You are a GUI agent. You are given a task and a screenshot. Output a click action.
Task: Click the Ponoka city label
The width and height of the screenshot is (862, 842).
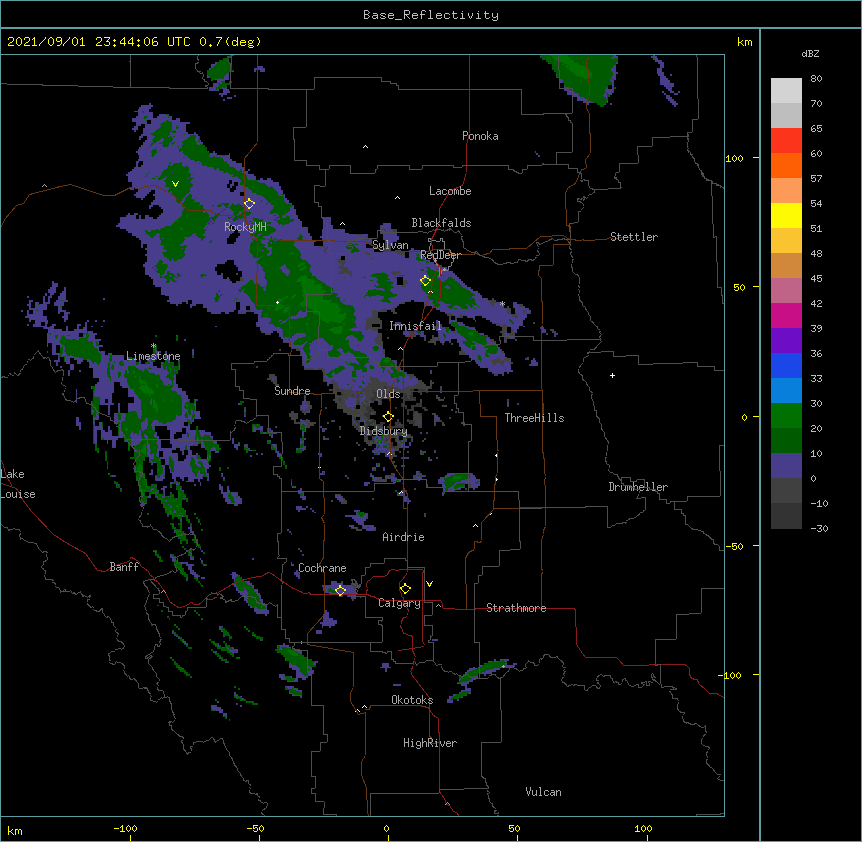tap(480, 136)
